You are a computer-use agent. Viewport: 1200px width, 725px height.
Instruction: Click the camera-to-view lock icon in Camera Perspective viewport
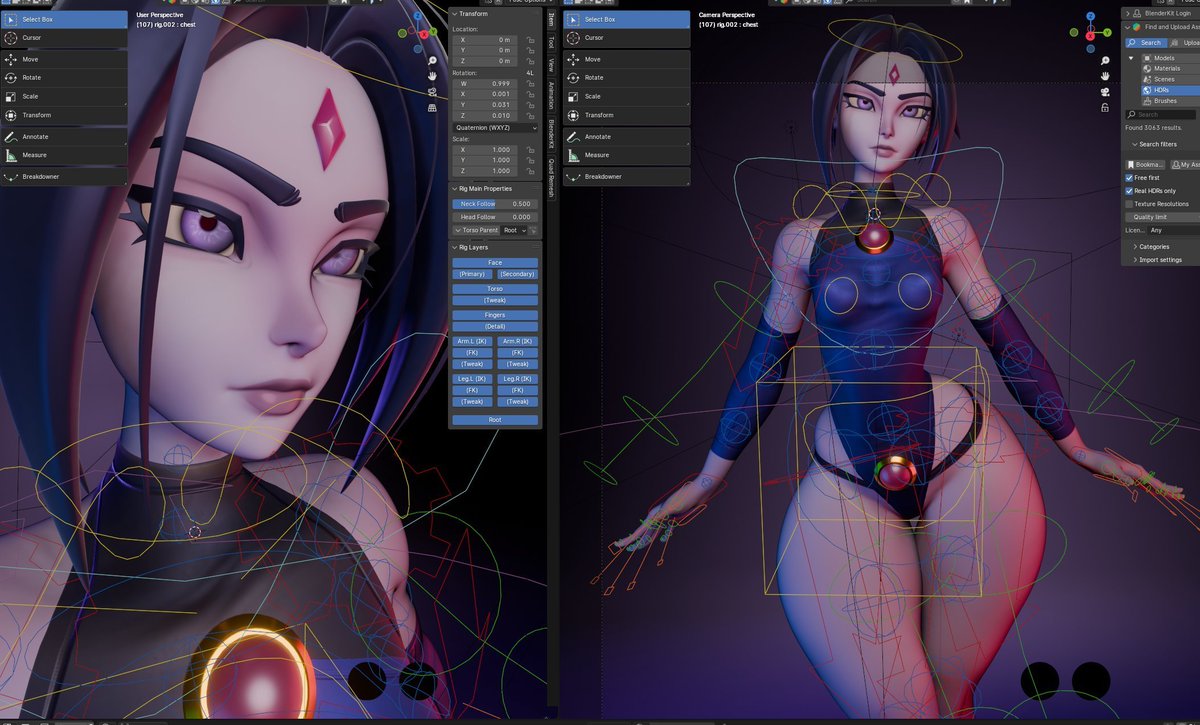[1105, 108]
